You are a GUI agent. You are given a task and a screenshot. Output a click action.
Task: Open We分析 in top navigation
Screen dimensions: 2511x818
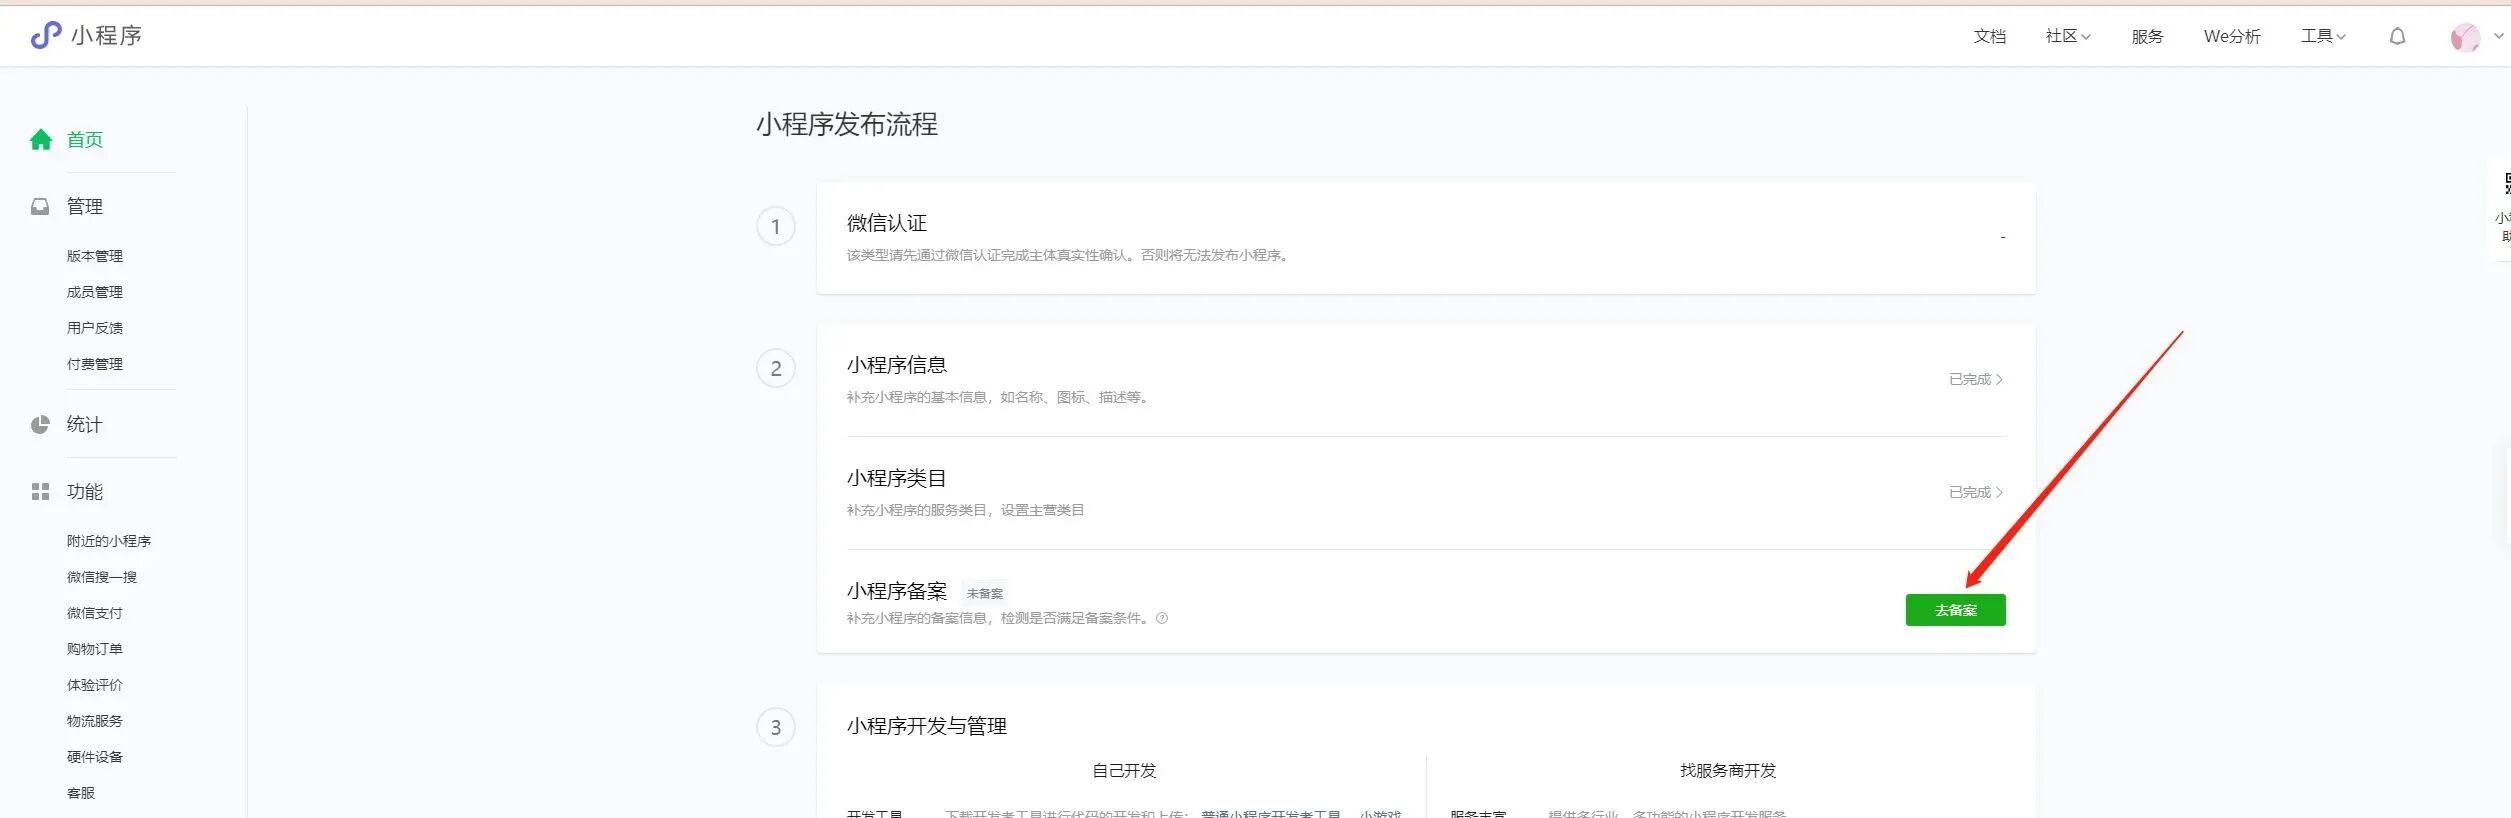tap(2232, 36)
